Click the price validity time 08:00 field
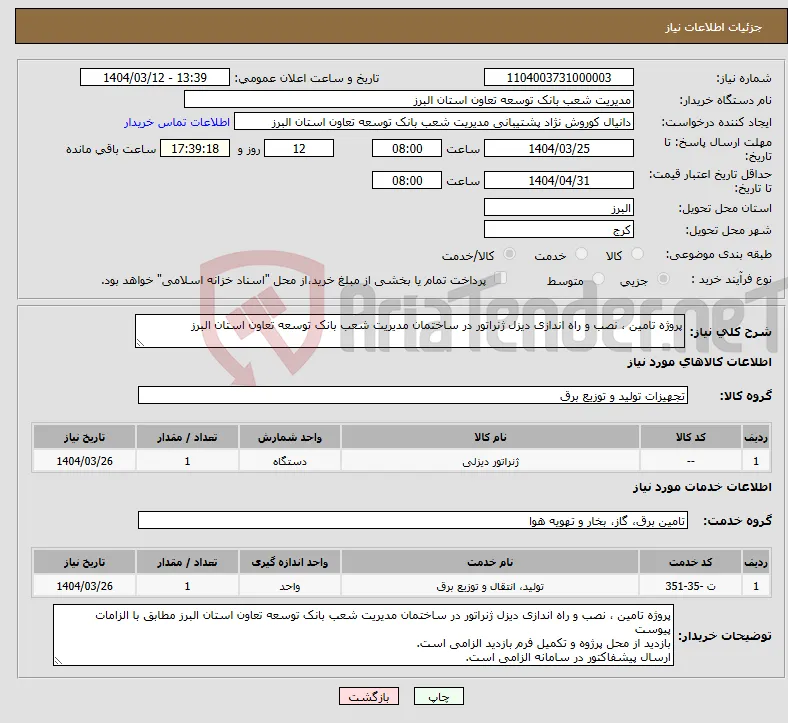Viewport: 788px width, 723px height. (407, 180)
